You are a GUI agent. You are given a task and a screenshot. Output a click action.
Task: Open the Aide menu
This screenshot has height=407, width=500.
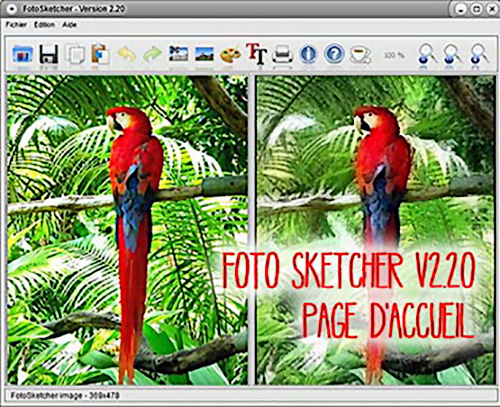69,25
